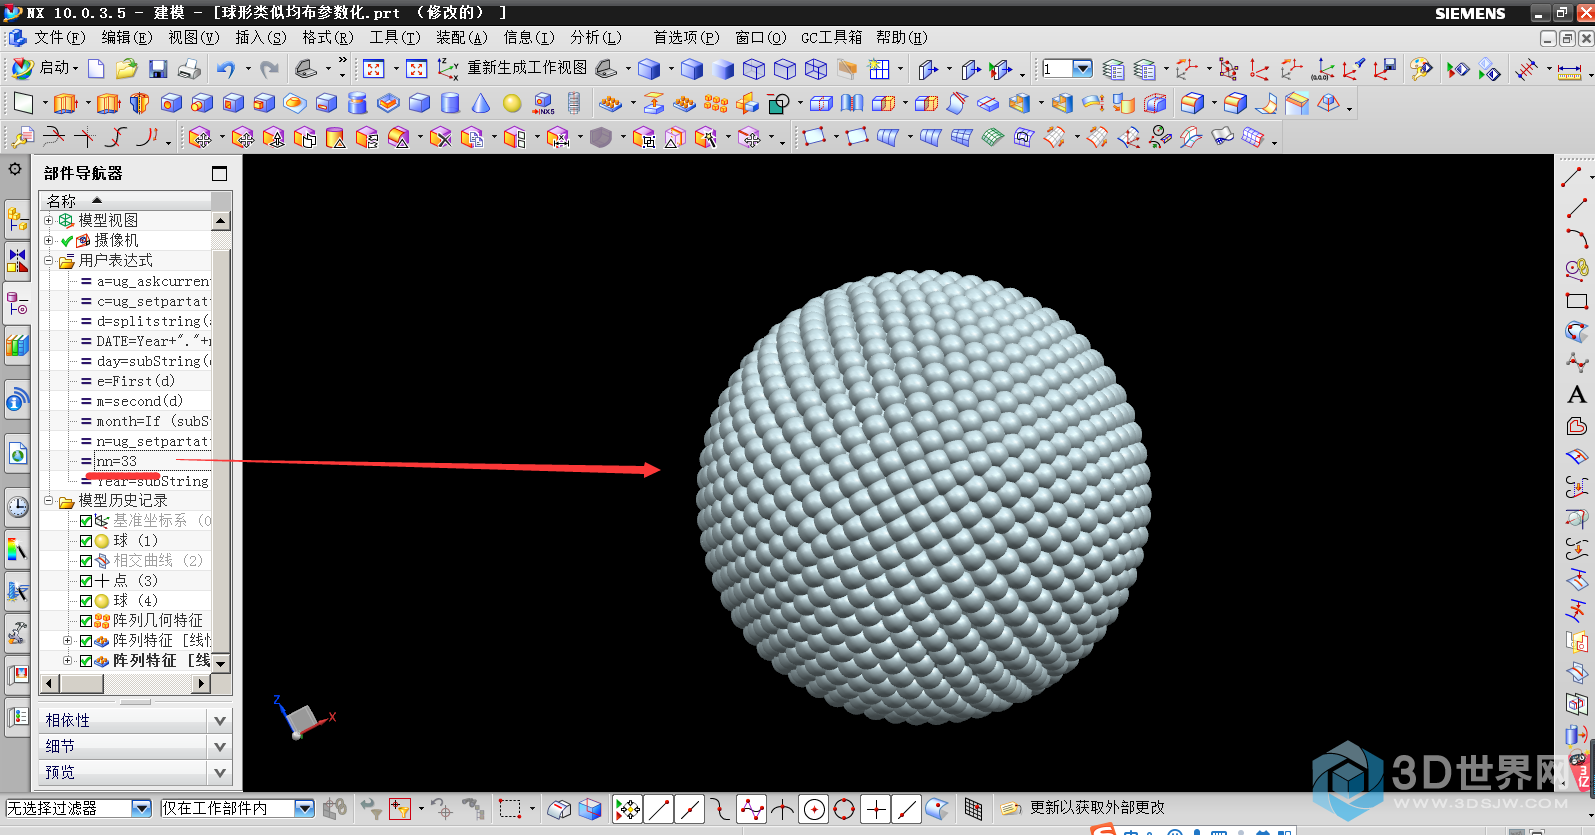
Task: Click the Move Face icon in synchronous toolbar
Action: [201, 137]
